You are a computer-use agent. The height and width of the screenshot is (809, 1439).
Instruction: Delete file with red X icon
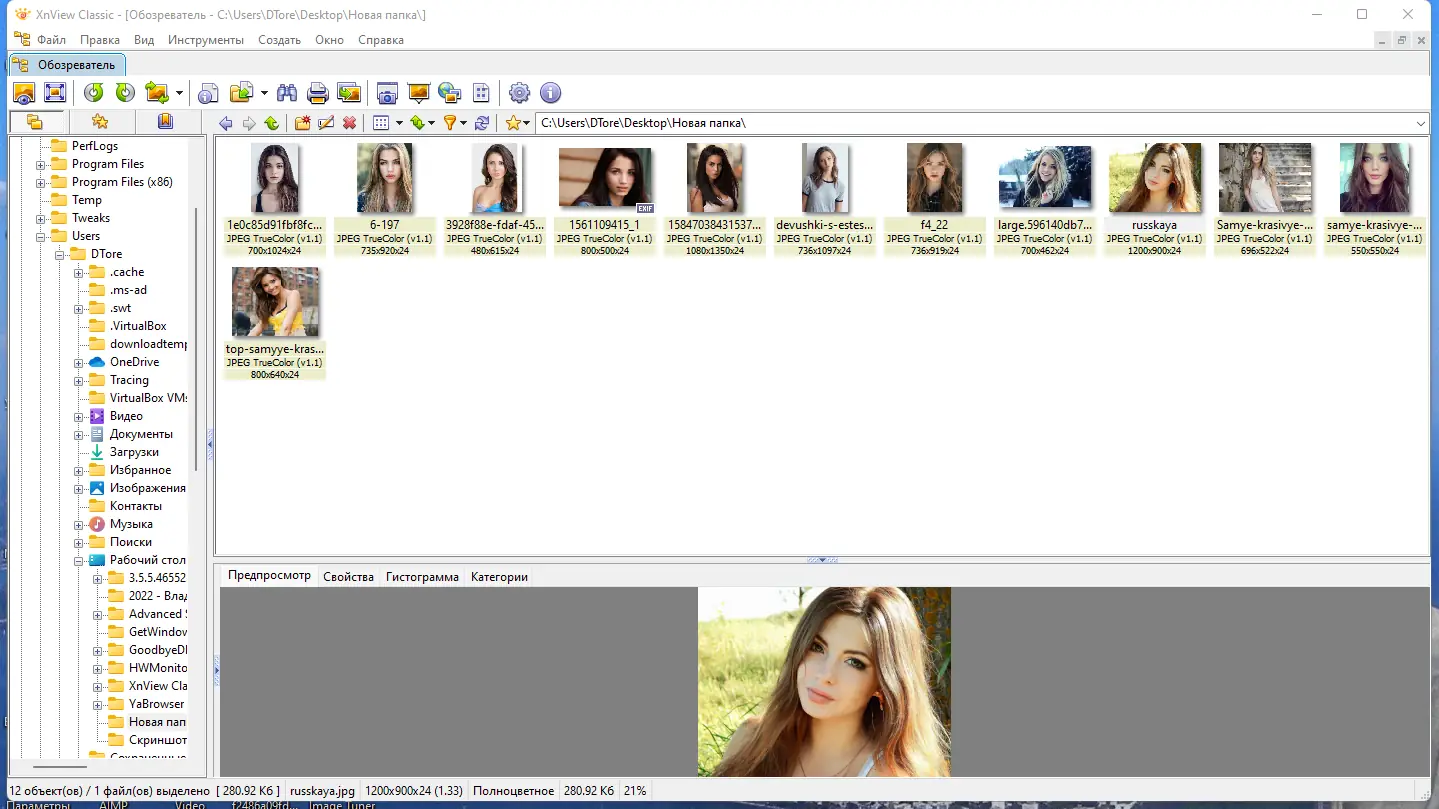pos(350,123)
